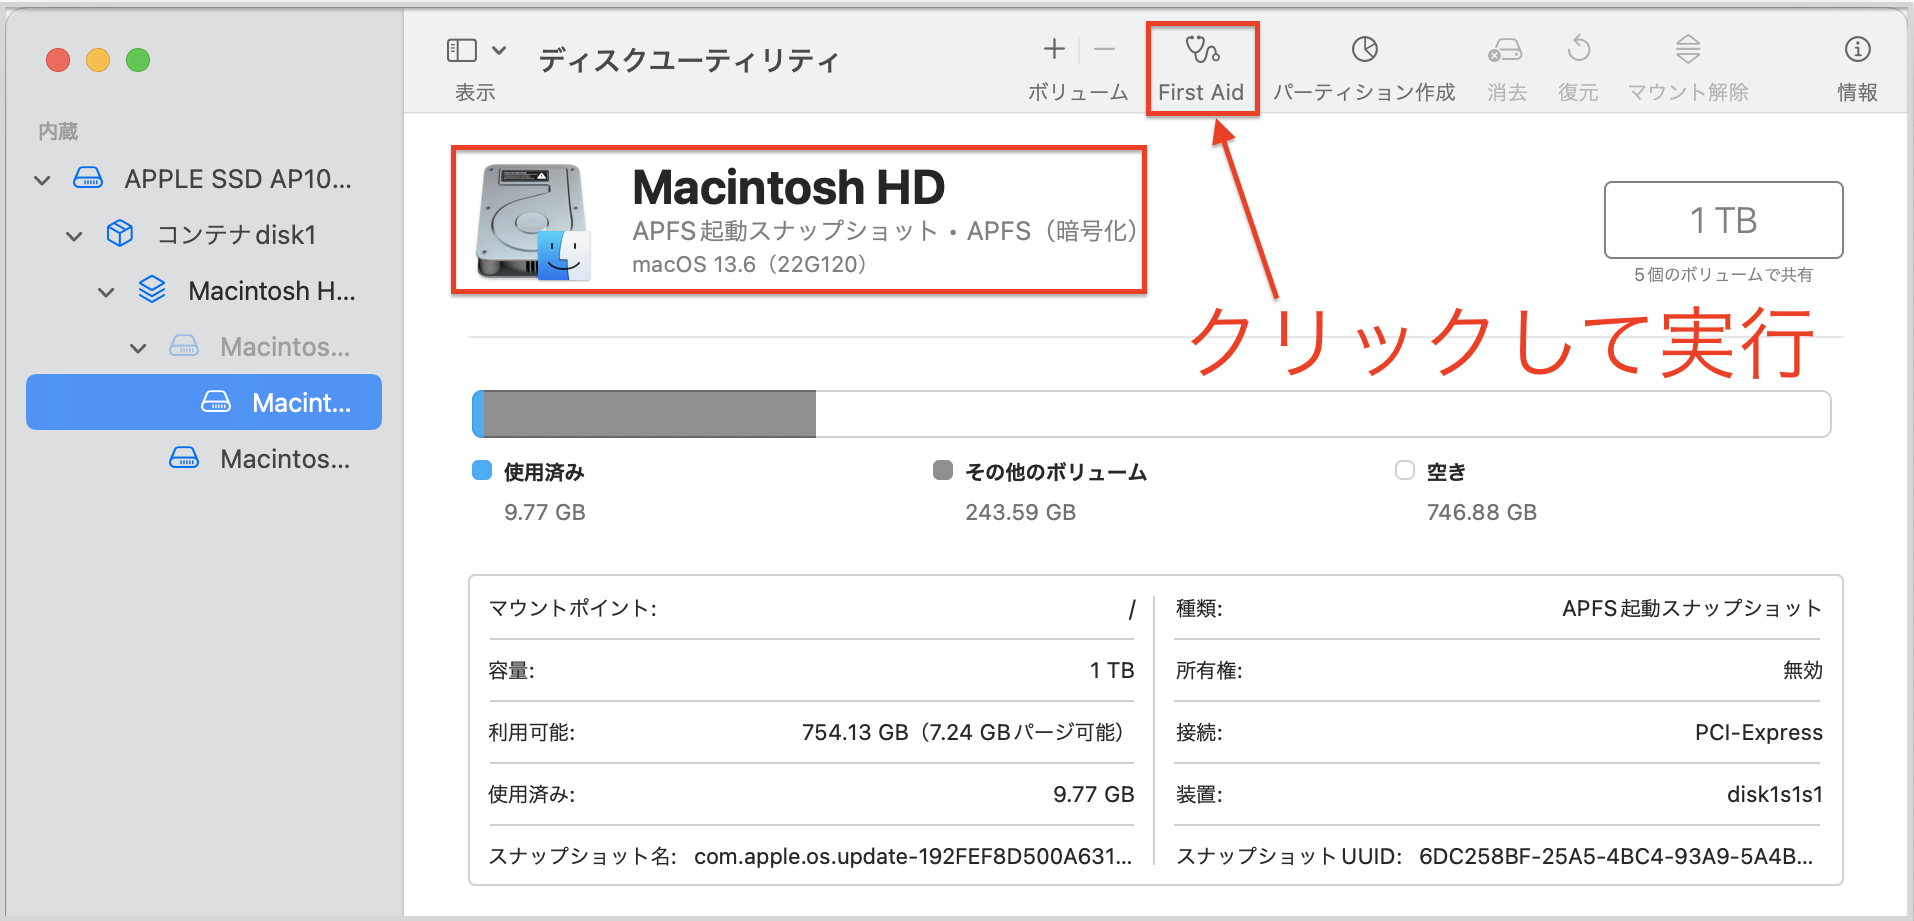Click the スナップショット UUID: field label
Screen dimensions: 1914x921
[1290, 856]
